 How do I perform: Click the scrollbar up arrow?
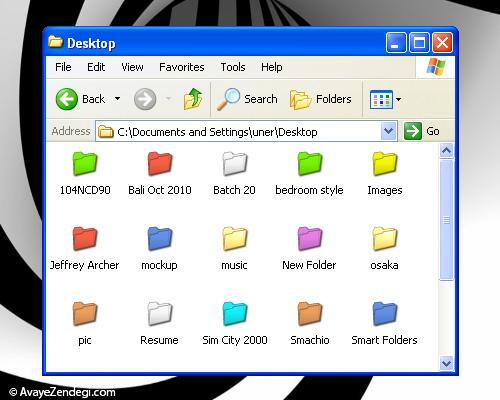click(446, 151)
